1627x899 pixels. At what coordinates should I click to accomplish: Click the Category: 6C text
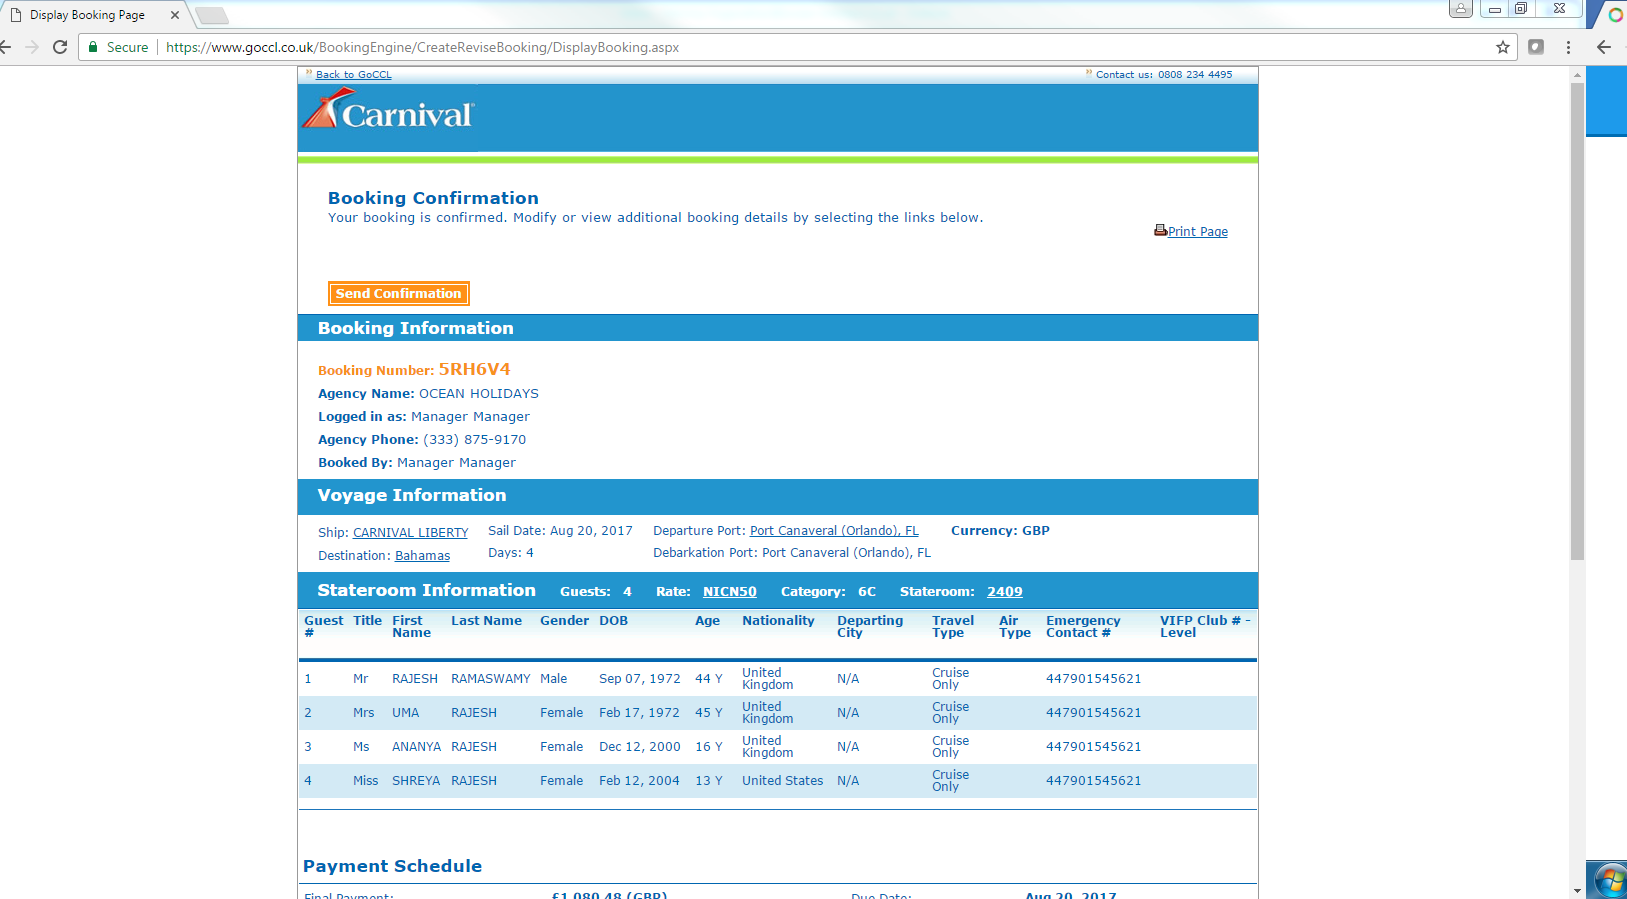pyautogui.click(x=828, y=592)
